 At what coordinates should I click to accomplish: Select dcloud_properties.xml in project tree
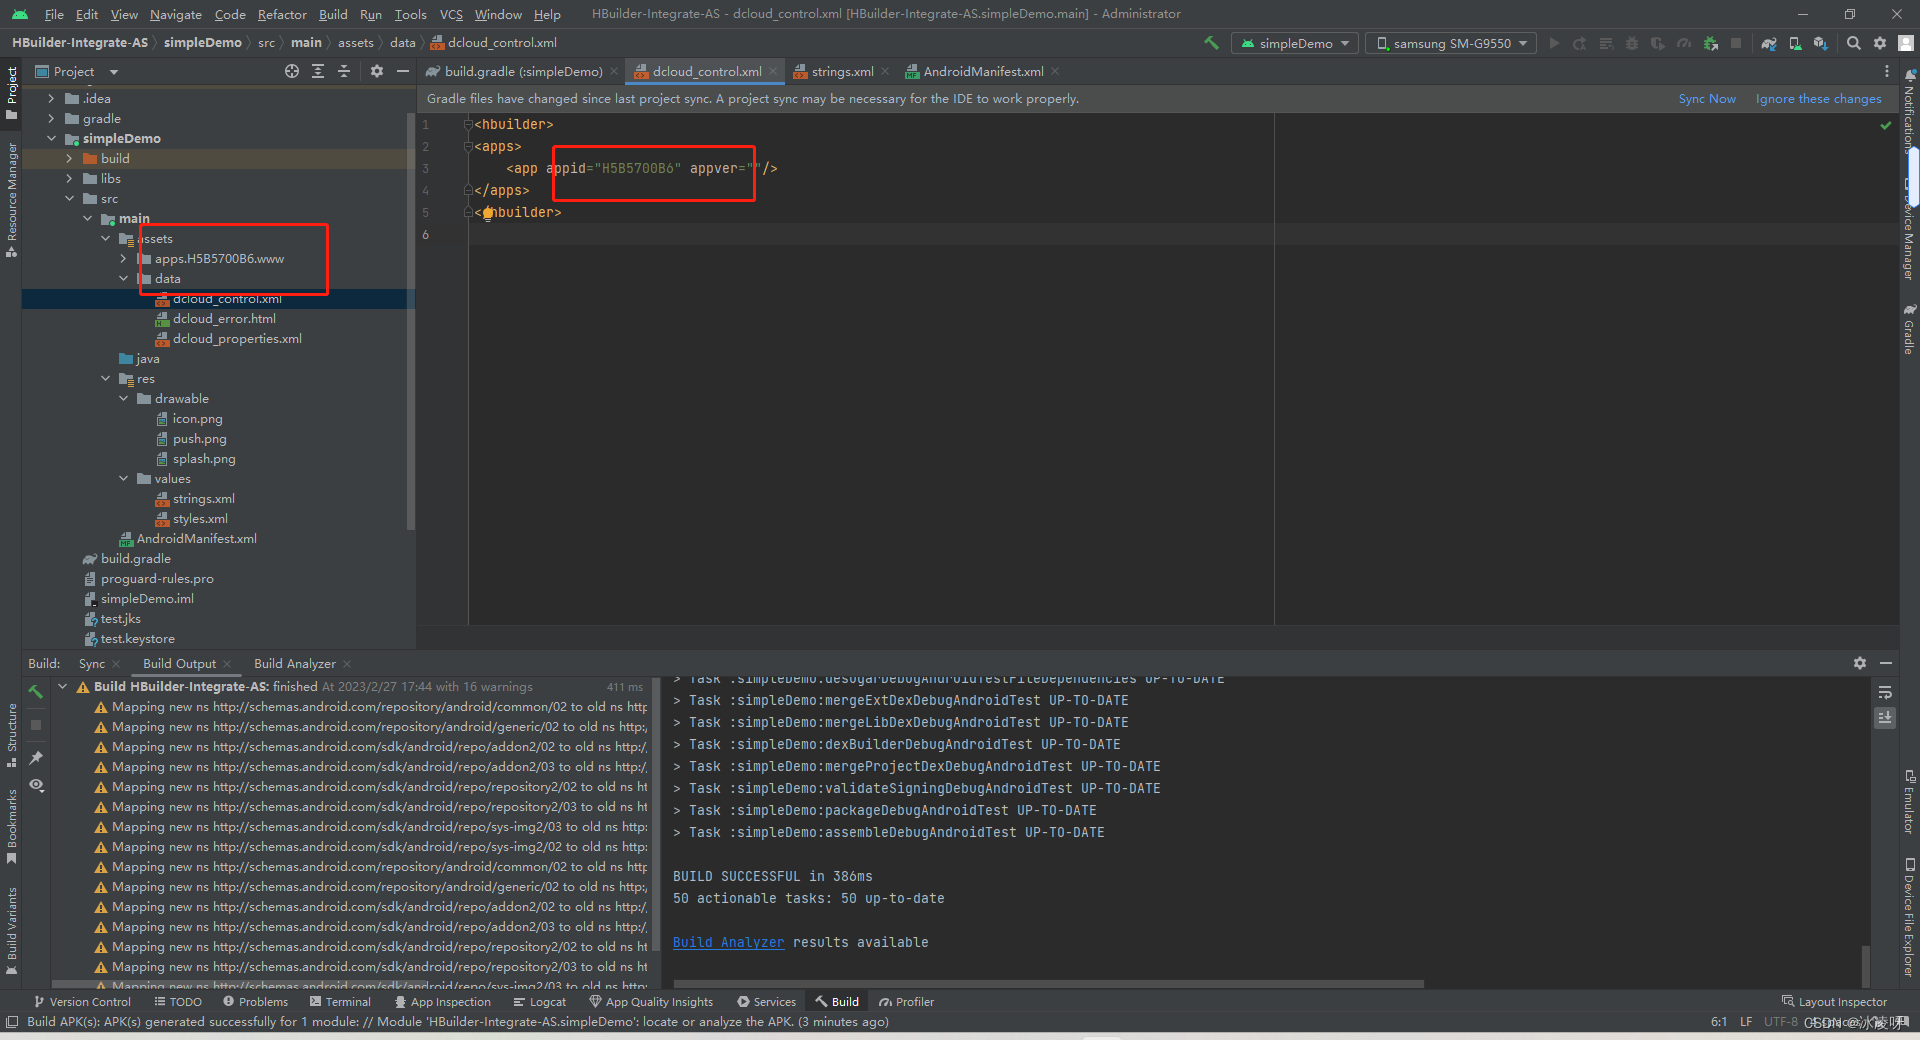coord(237,338)
